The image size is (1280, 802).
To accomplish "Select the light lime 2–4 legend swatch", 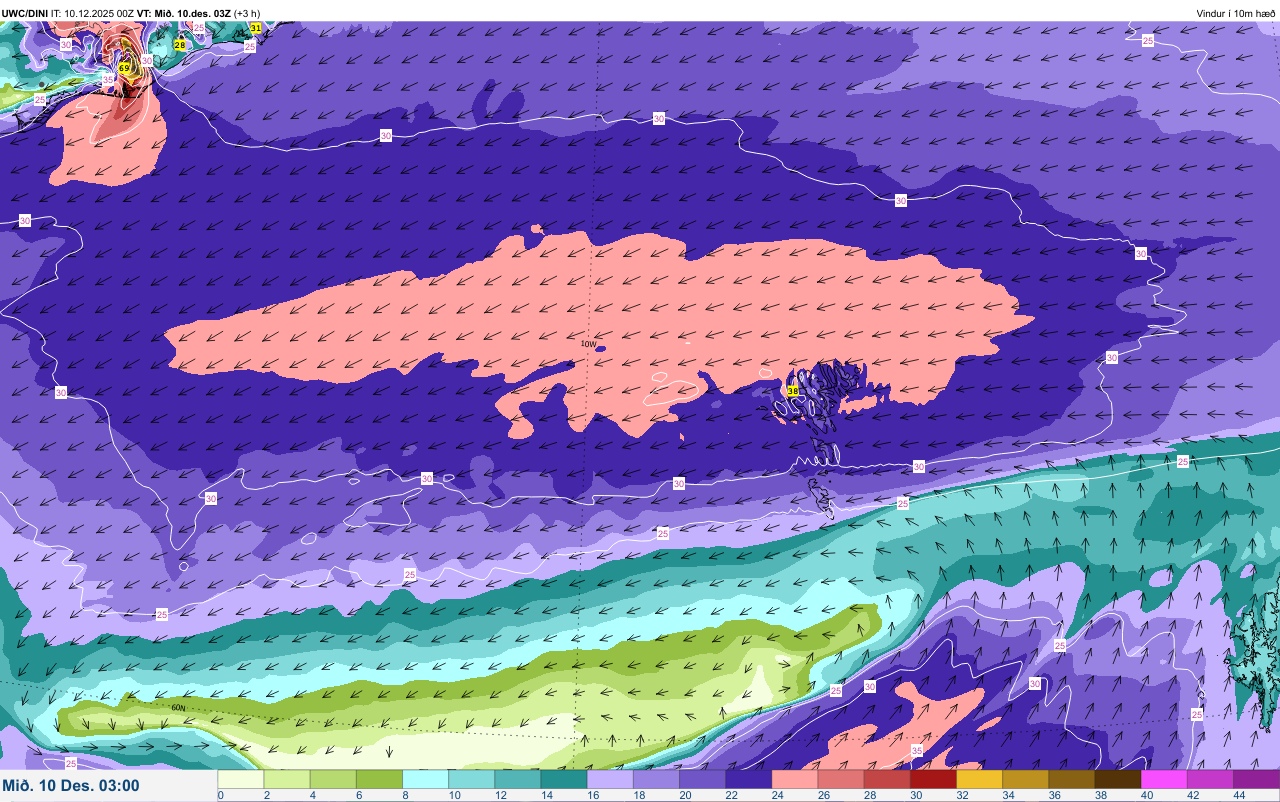I will 287,778.
